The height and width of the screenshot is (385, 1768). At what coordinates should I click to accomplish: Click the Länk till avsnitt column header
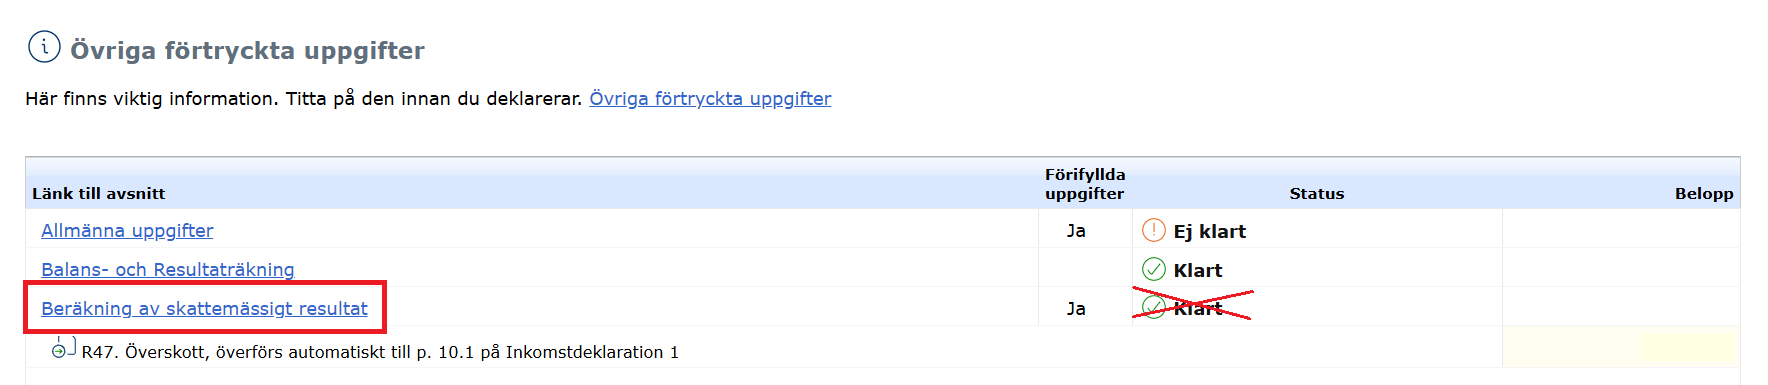[x=99, y=193]
